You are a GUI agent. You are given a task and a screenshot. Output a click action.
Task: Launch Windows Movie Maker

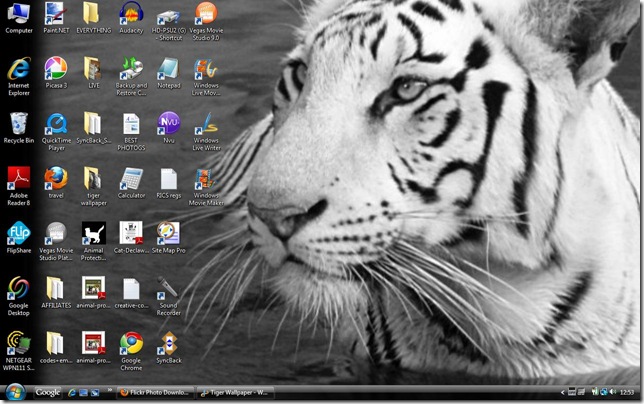pos(206,186)
